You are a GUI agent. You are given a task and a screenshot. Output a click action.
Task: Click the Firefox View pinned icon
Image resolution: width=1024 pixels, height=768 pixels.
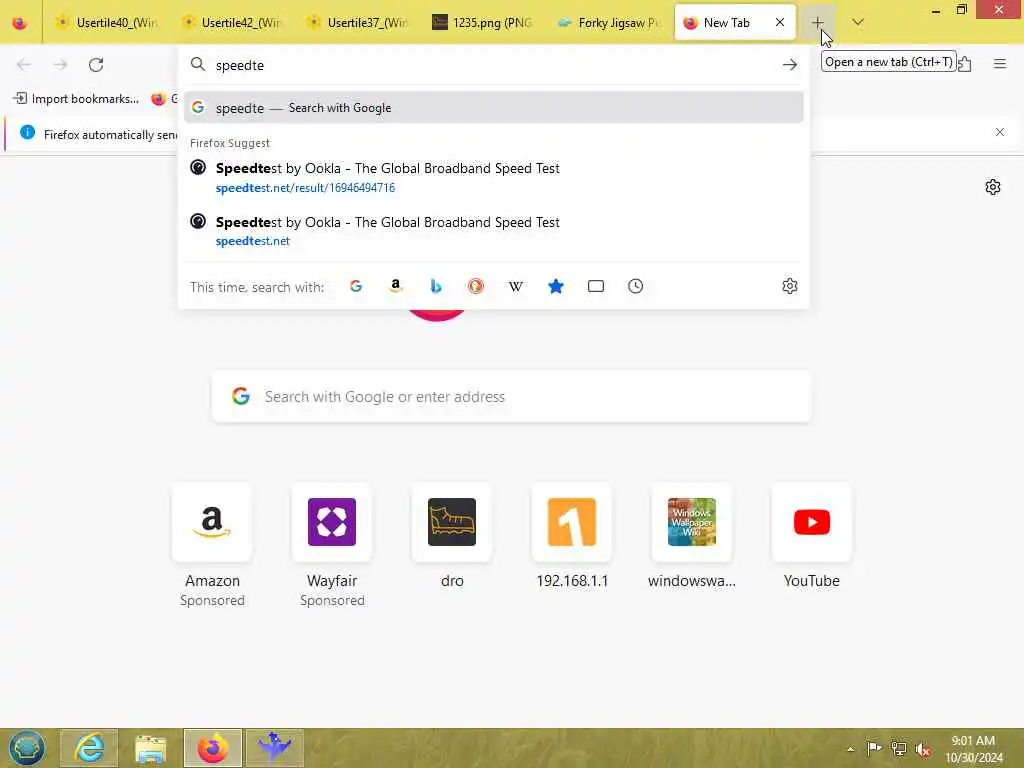pos(20,23)
